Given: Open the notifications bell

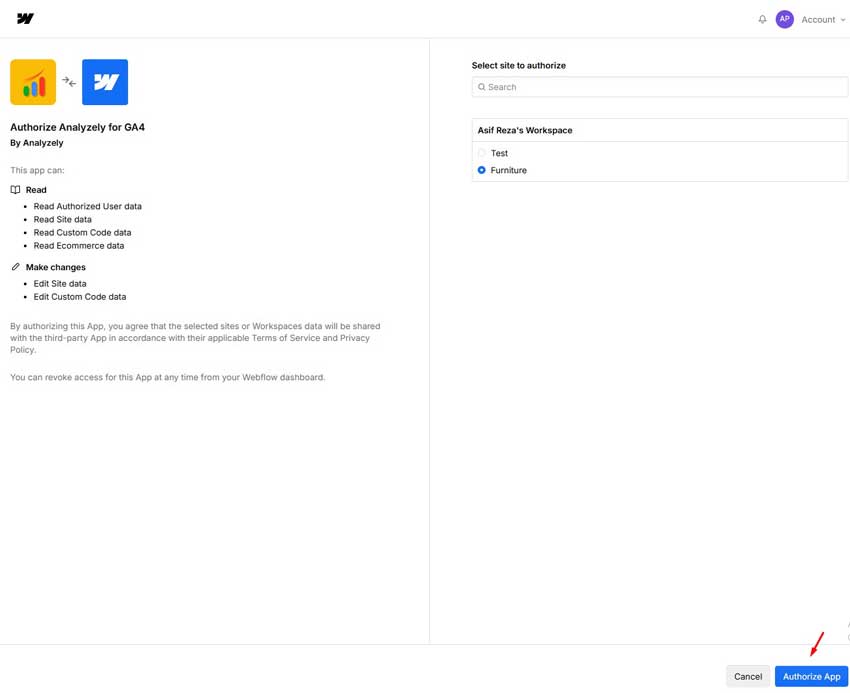Looking at the screenshot, I should tap(762, 19).
